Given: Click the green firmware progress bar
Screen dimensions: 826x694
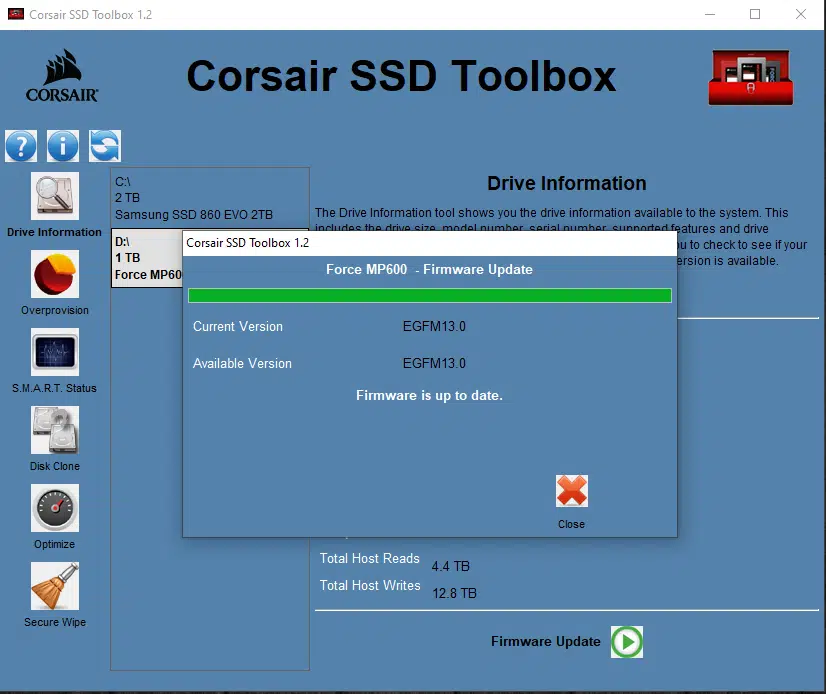Looking at the screenshot, I should (430, 296).
